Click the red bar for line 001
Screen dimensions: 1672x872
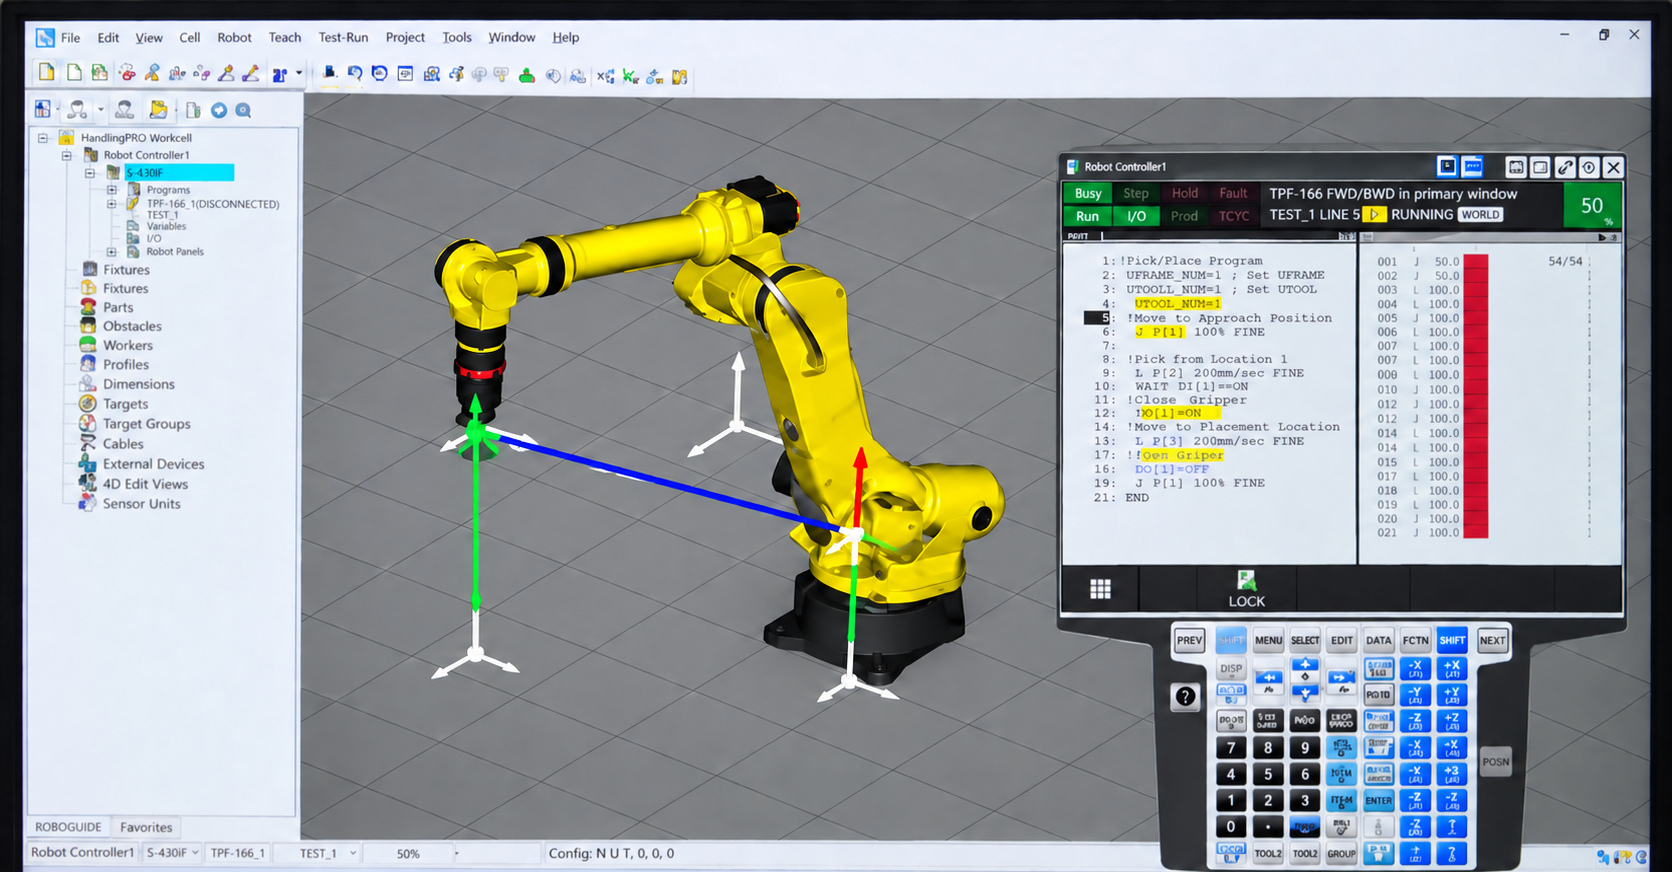1476,262
